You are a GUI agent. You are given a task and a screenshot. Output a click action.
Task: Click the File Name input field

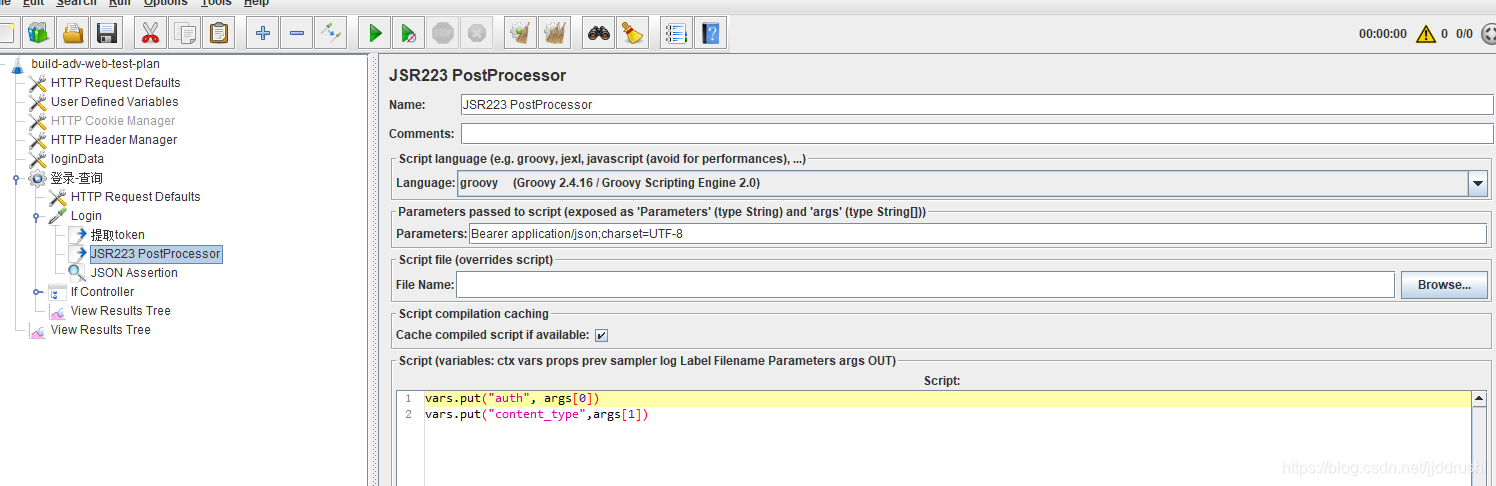point(925,285)
